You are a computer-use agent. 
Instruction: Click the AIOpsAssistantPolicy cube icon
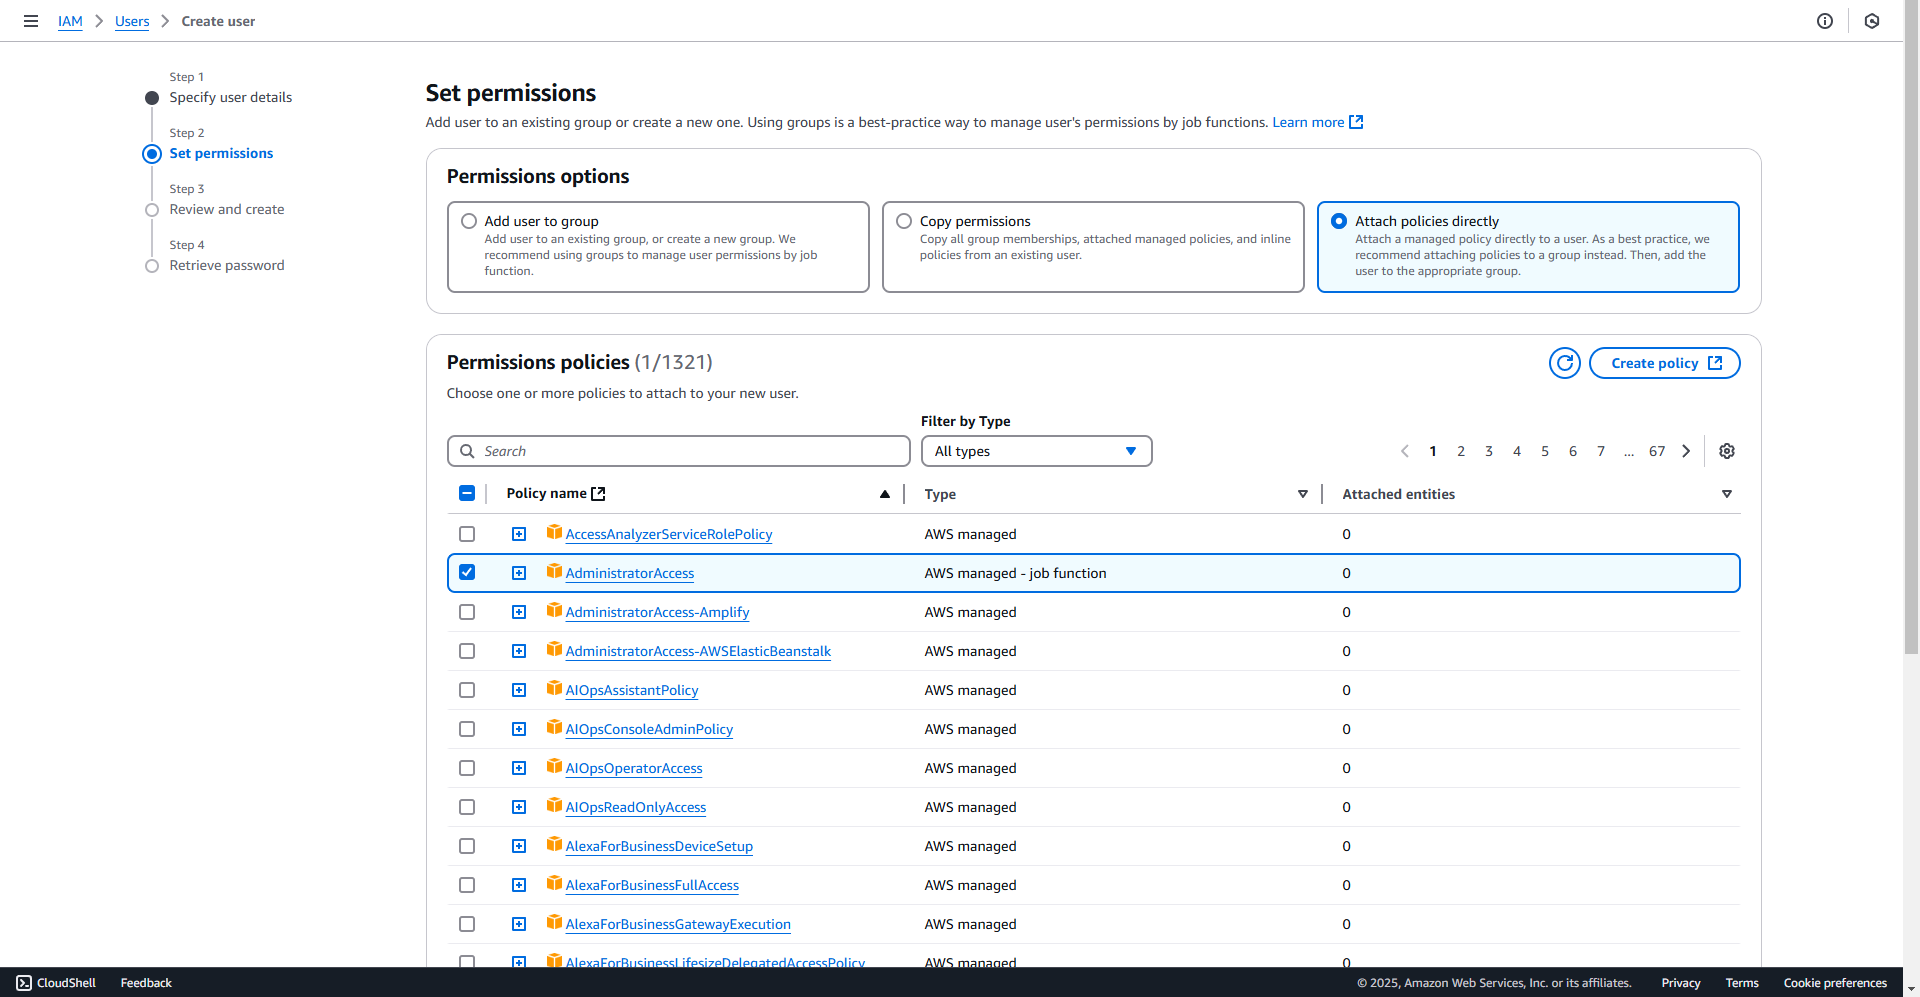tap(554, 688)
